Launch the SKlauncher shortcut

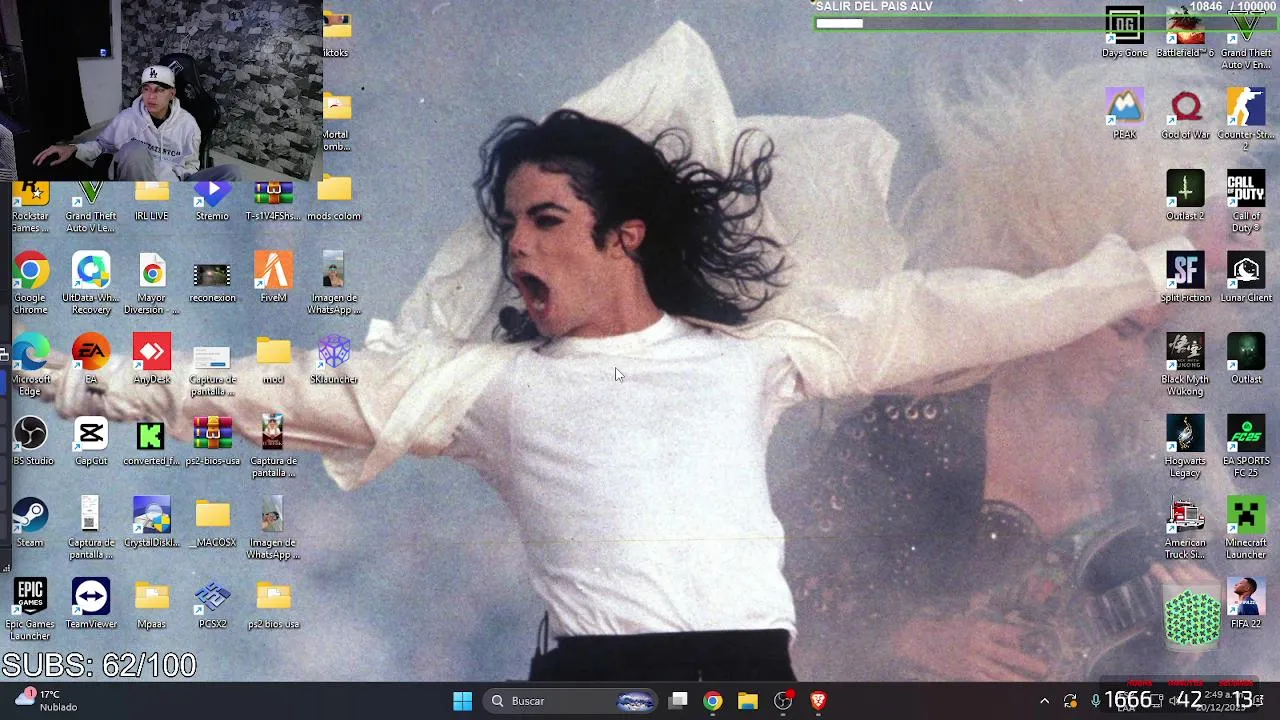point(334,359)
